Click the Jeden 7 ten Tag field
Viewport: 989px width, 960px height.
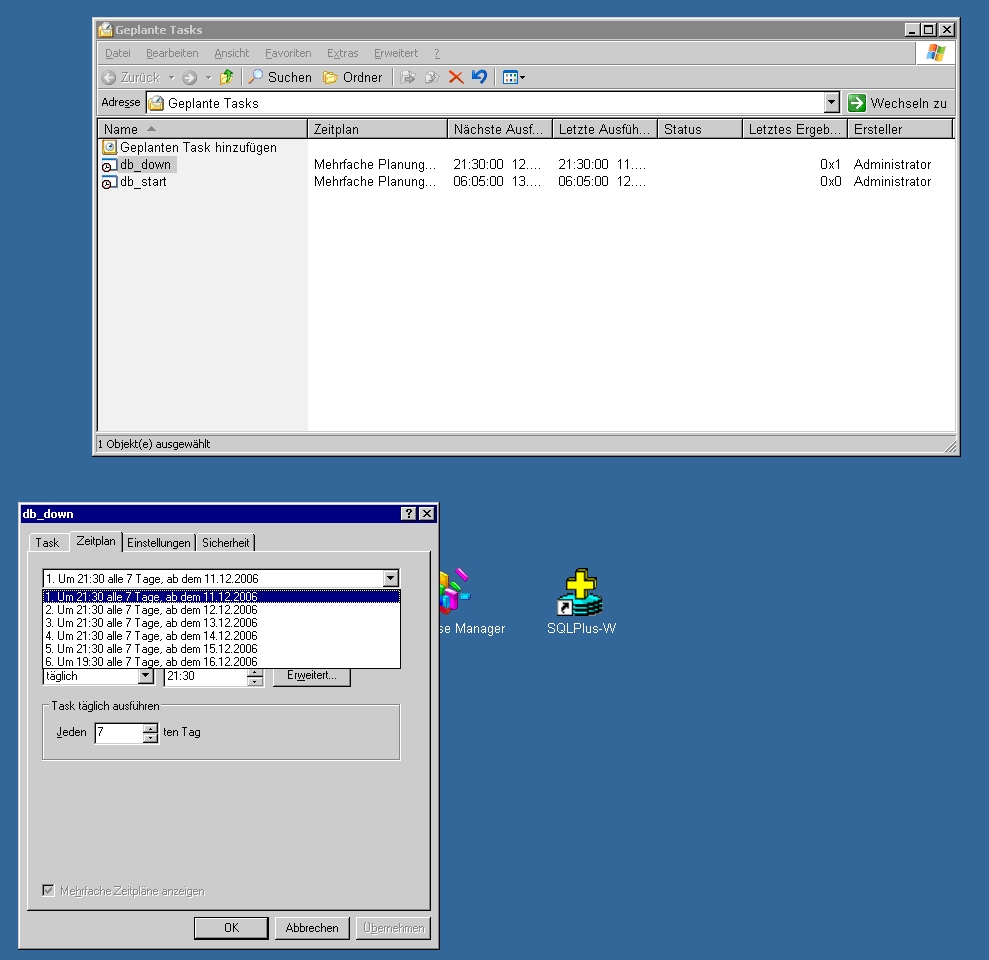pyautogui.click(x=119, y=732)
